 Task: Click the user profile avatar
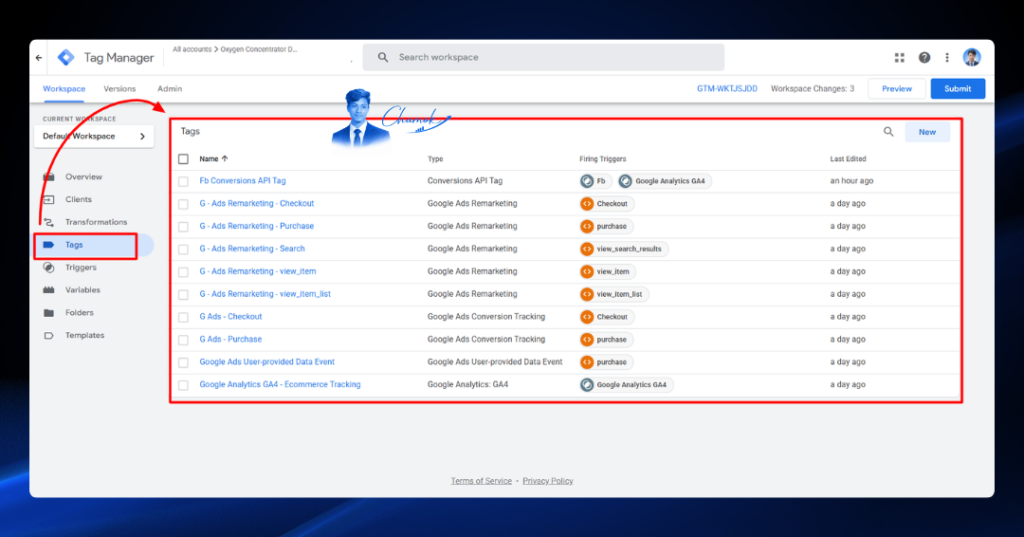972,57
